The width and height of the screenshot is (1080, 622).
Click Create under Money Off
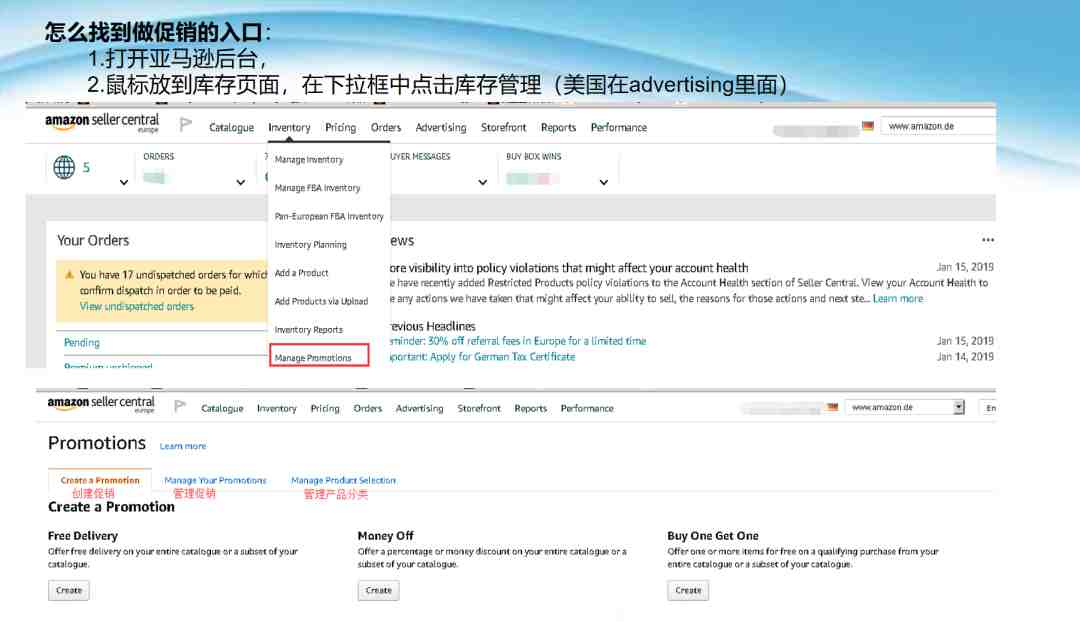coord(378,590)
